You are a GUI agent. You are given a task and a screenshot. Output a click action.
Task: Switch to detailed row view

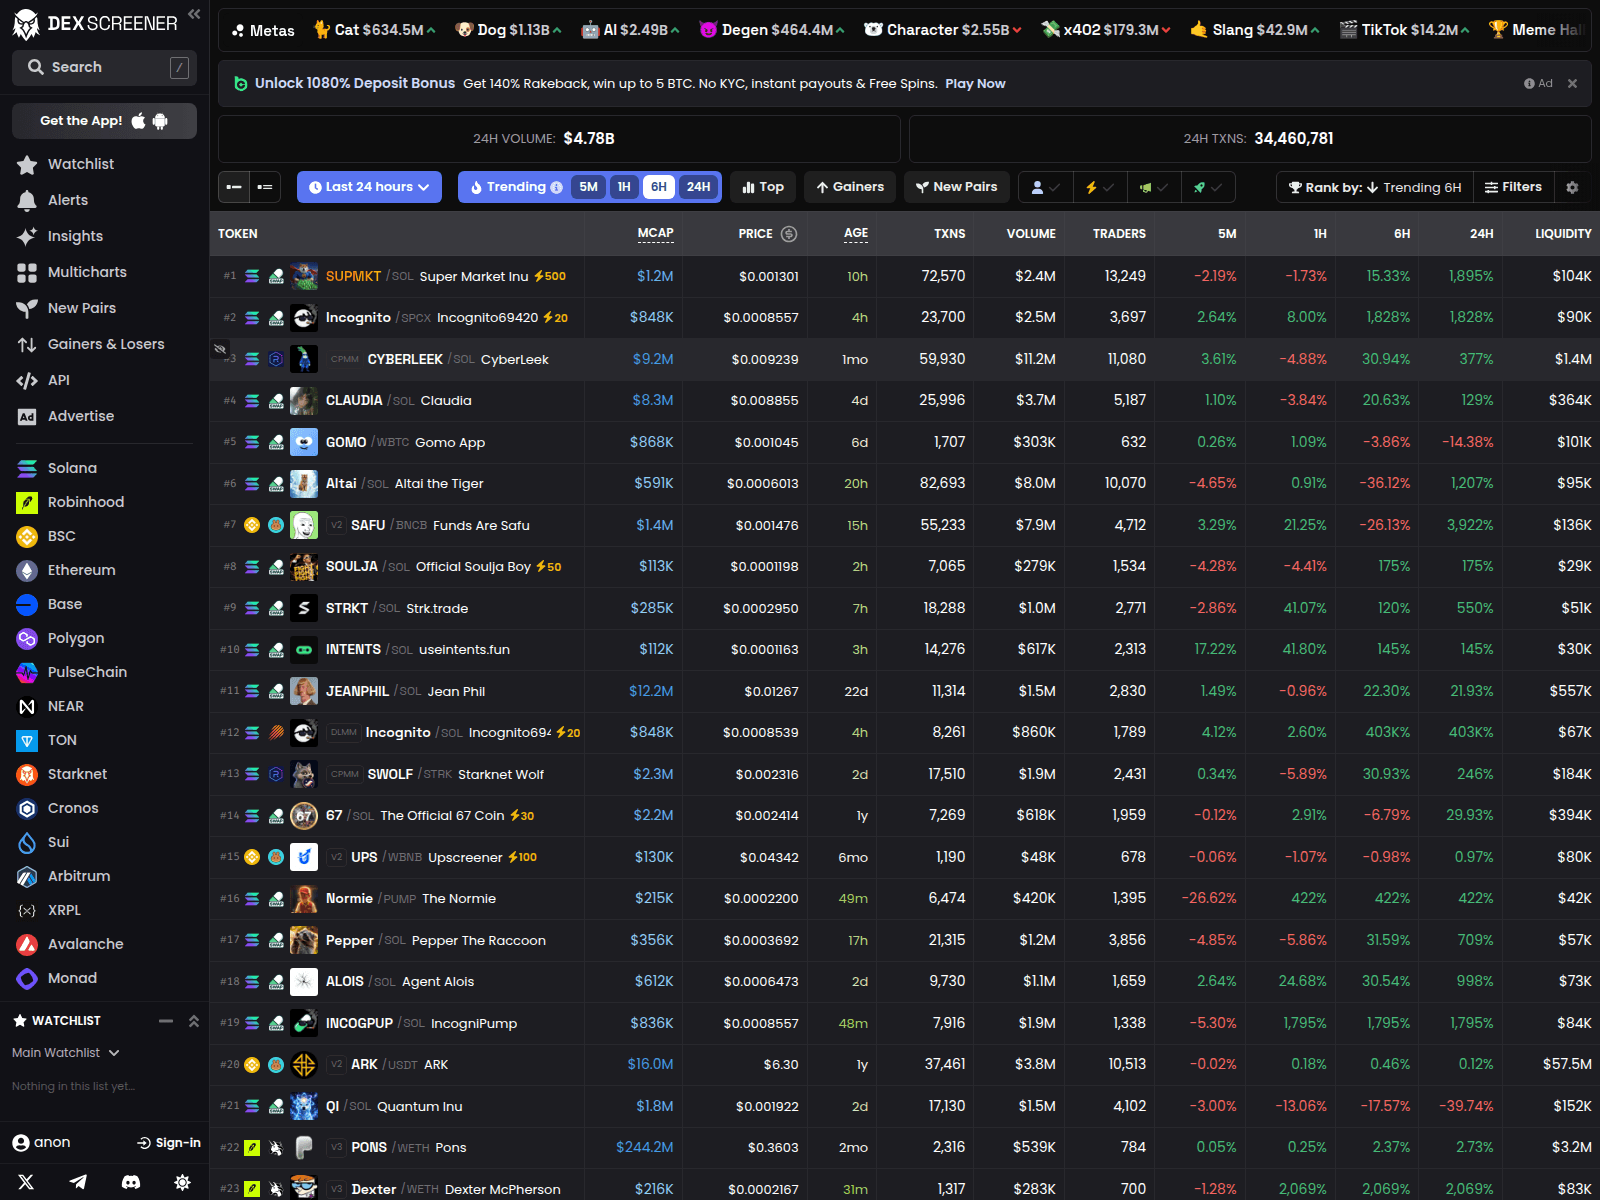coord(265,187)
